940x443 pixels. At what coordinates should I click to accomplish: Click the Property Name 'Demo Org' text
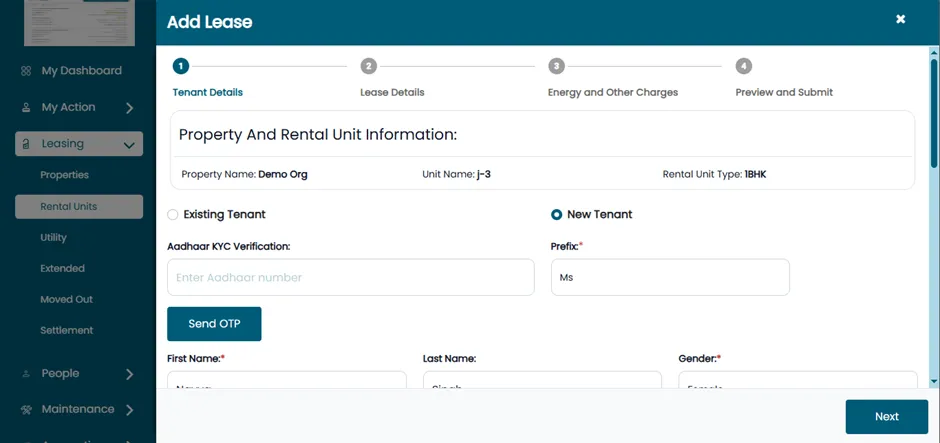[x=283, y=175]
